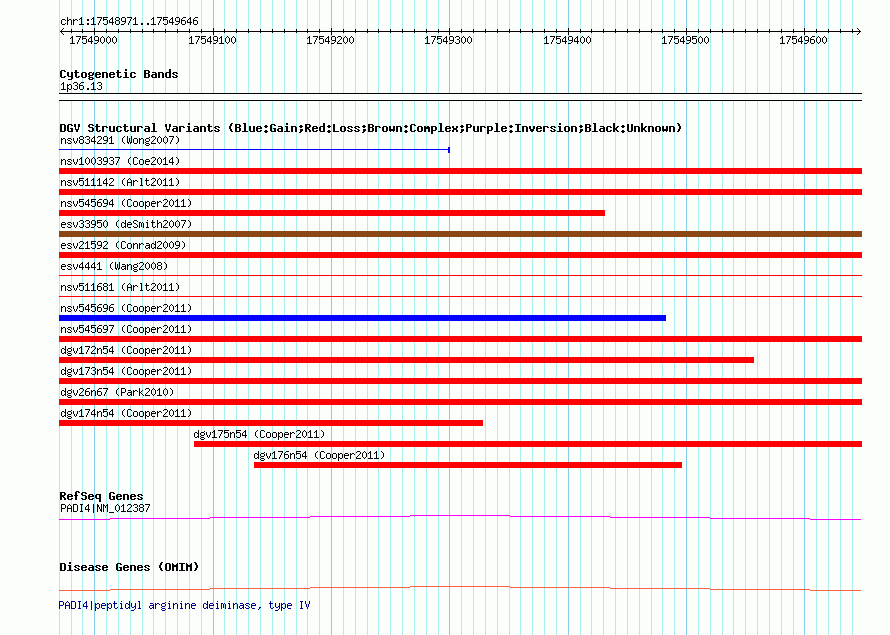Click the dgv176n54 (Cooper2011) variant label

click(319, 455)
